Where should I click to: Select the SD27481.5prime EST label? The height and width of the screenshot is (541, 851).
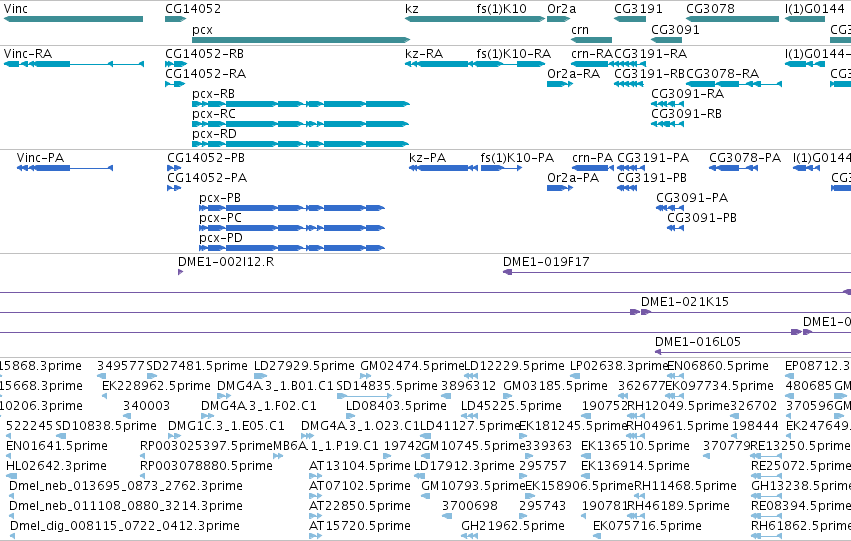(x=197, y=365)
